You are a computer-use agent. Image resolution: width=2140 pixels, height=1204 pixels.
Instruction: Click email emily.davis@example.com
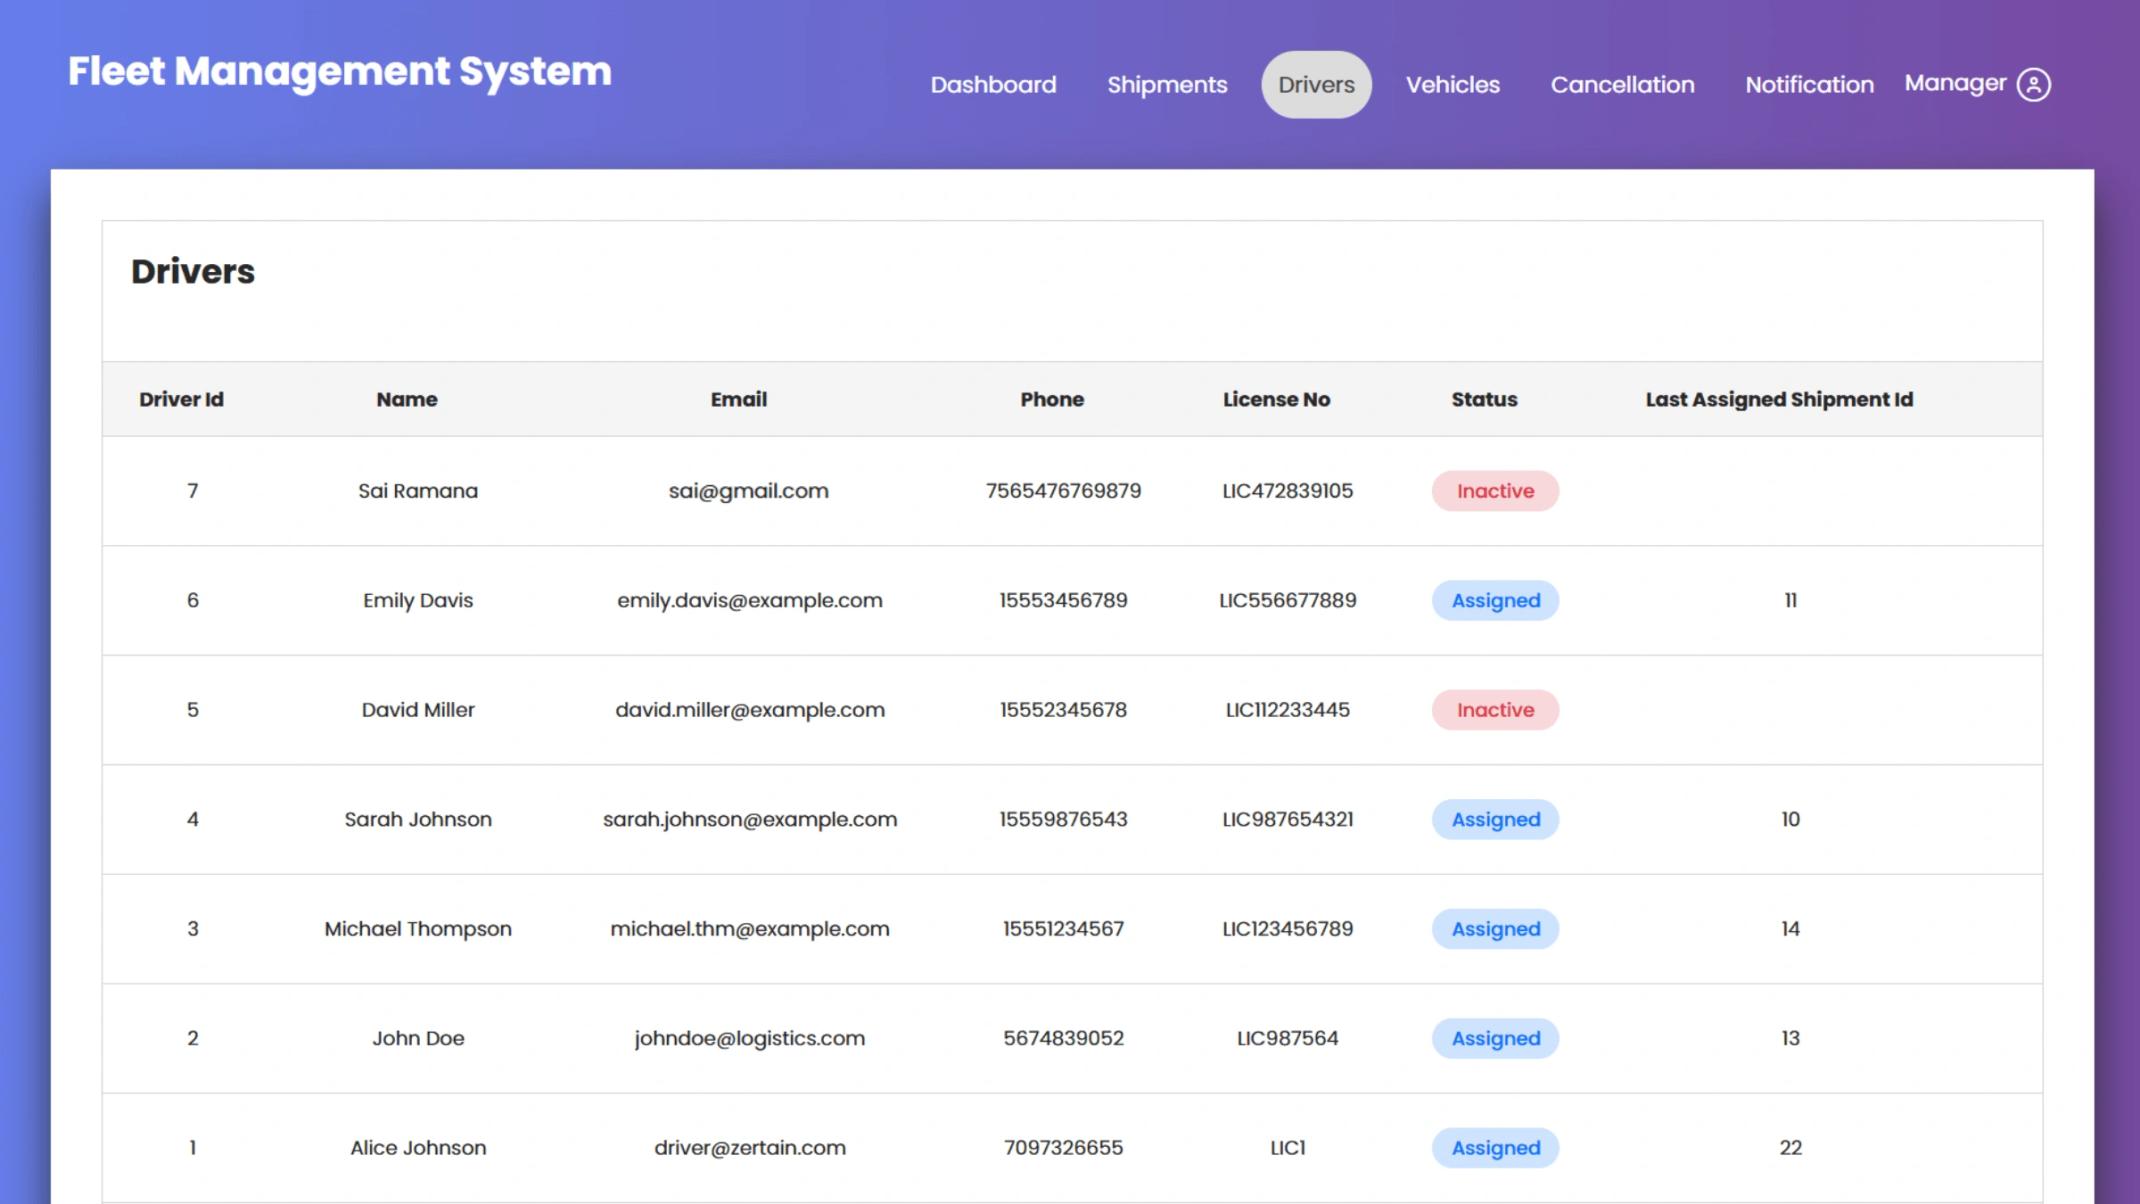pos(750,600)
